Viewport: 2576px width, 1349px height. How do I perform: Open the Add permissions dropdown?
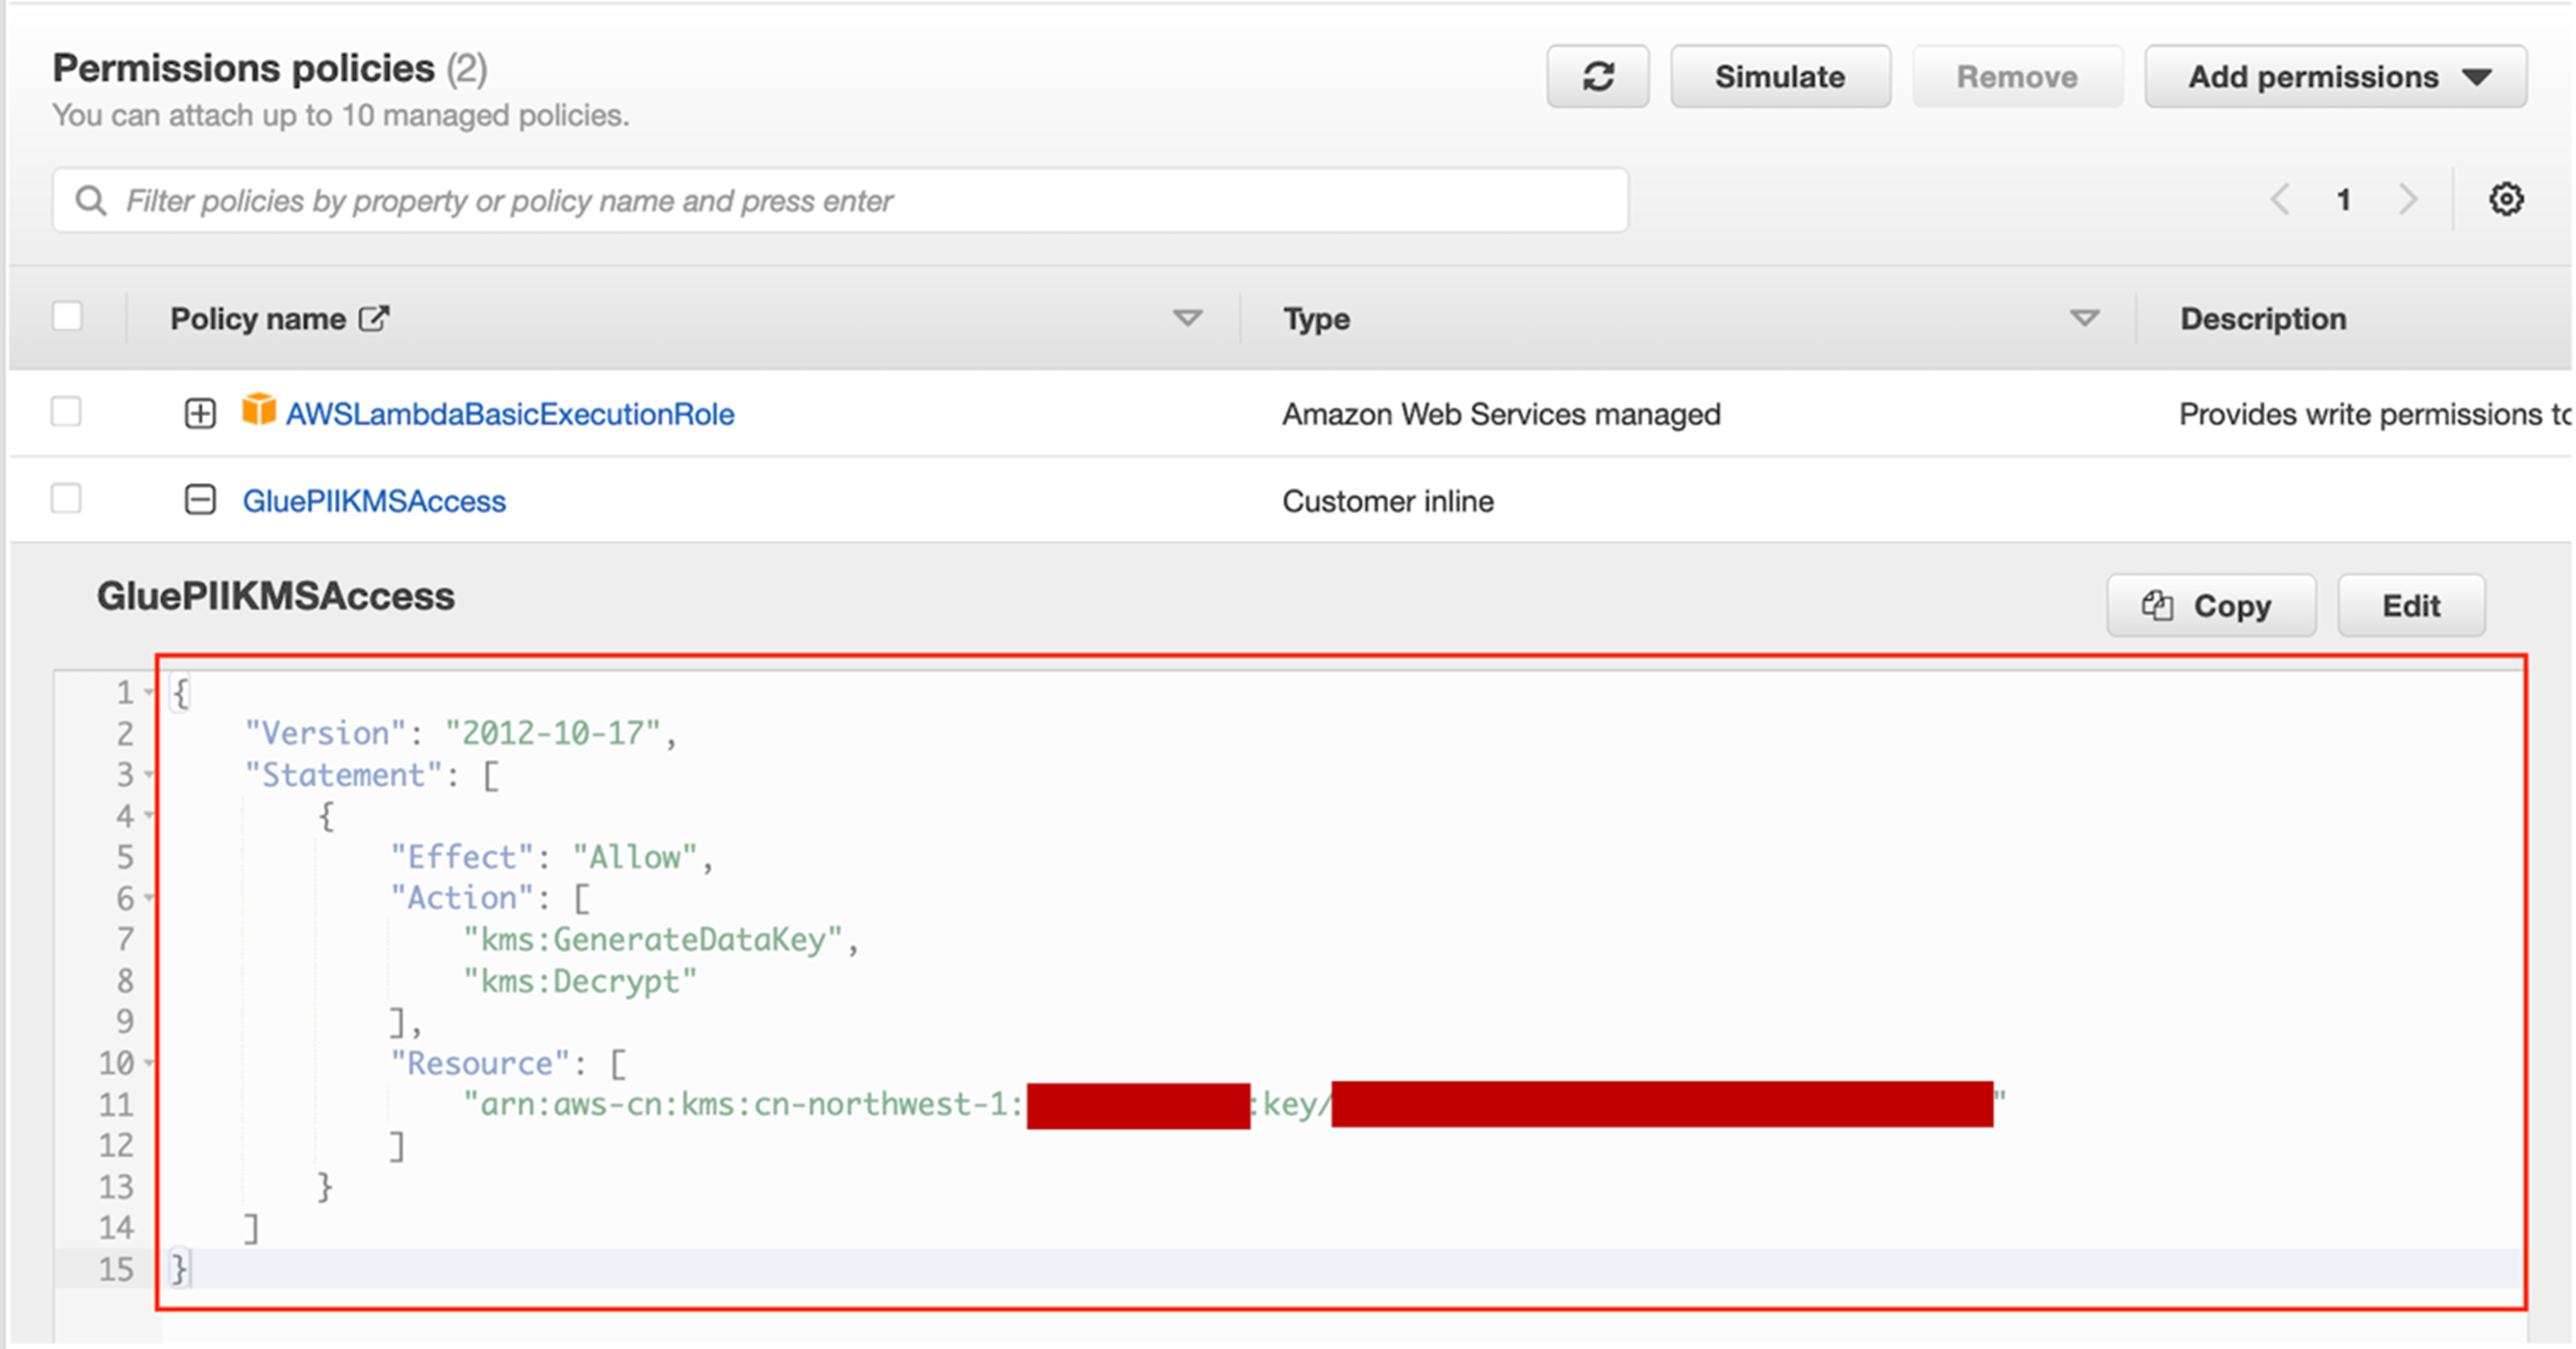(2335, 77)
